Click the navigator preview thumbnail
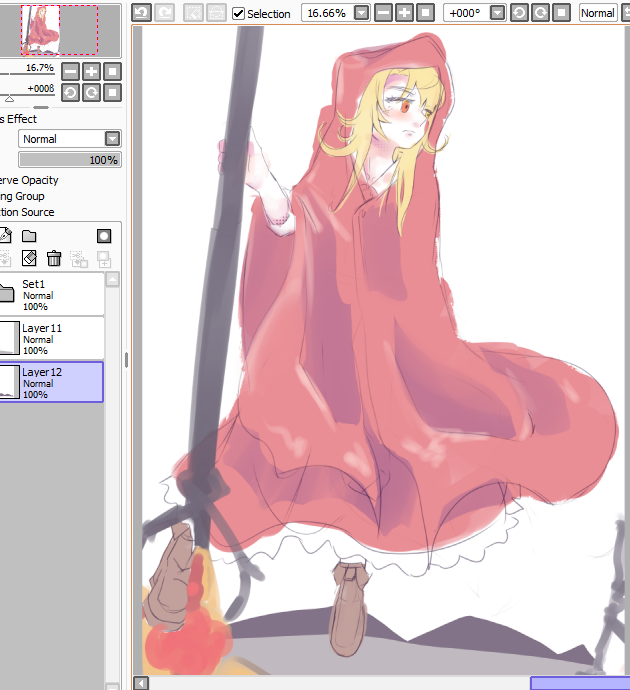Screen dimensions: 630x690 pos(60,30)
